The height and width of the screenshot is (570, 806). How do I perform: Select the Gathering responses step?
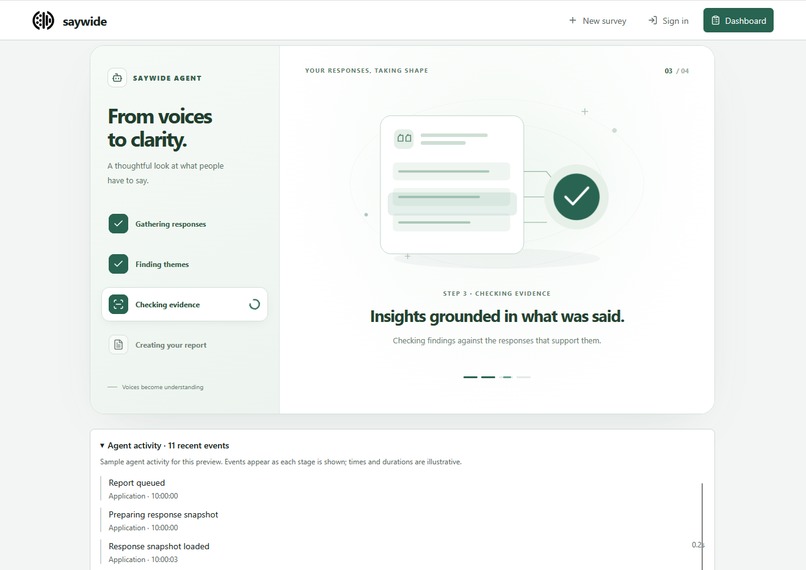point(184,224)
